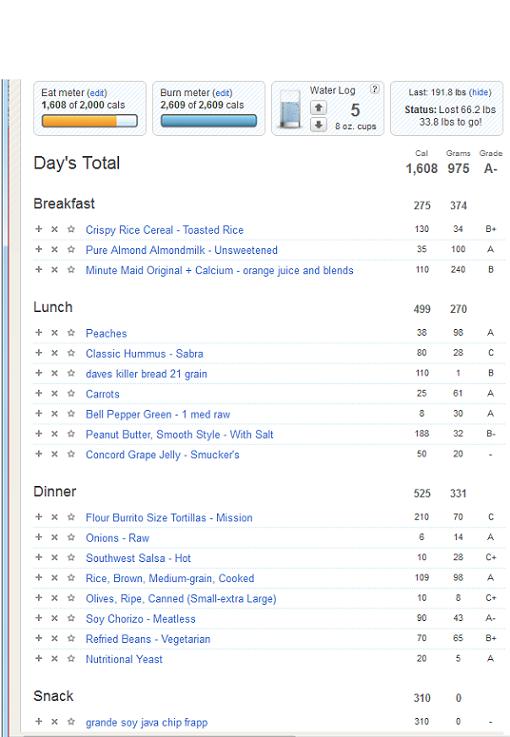Click the orange Eat meter progress bar
Viewport: 510px width, 737px height.
[x=89, y=121]
